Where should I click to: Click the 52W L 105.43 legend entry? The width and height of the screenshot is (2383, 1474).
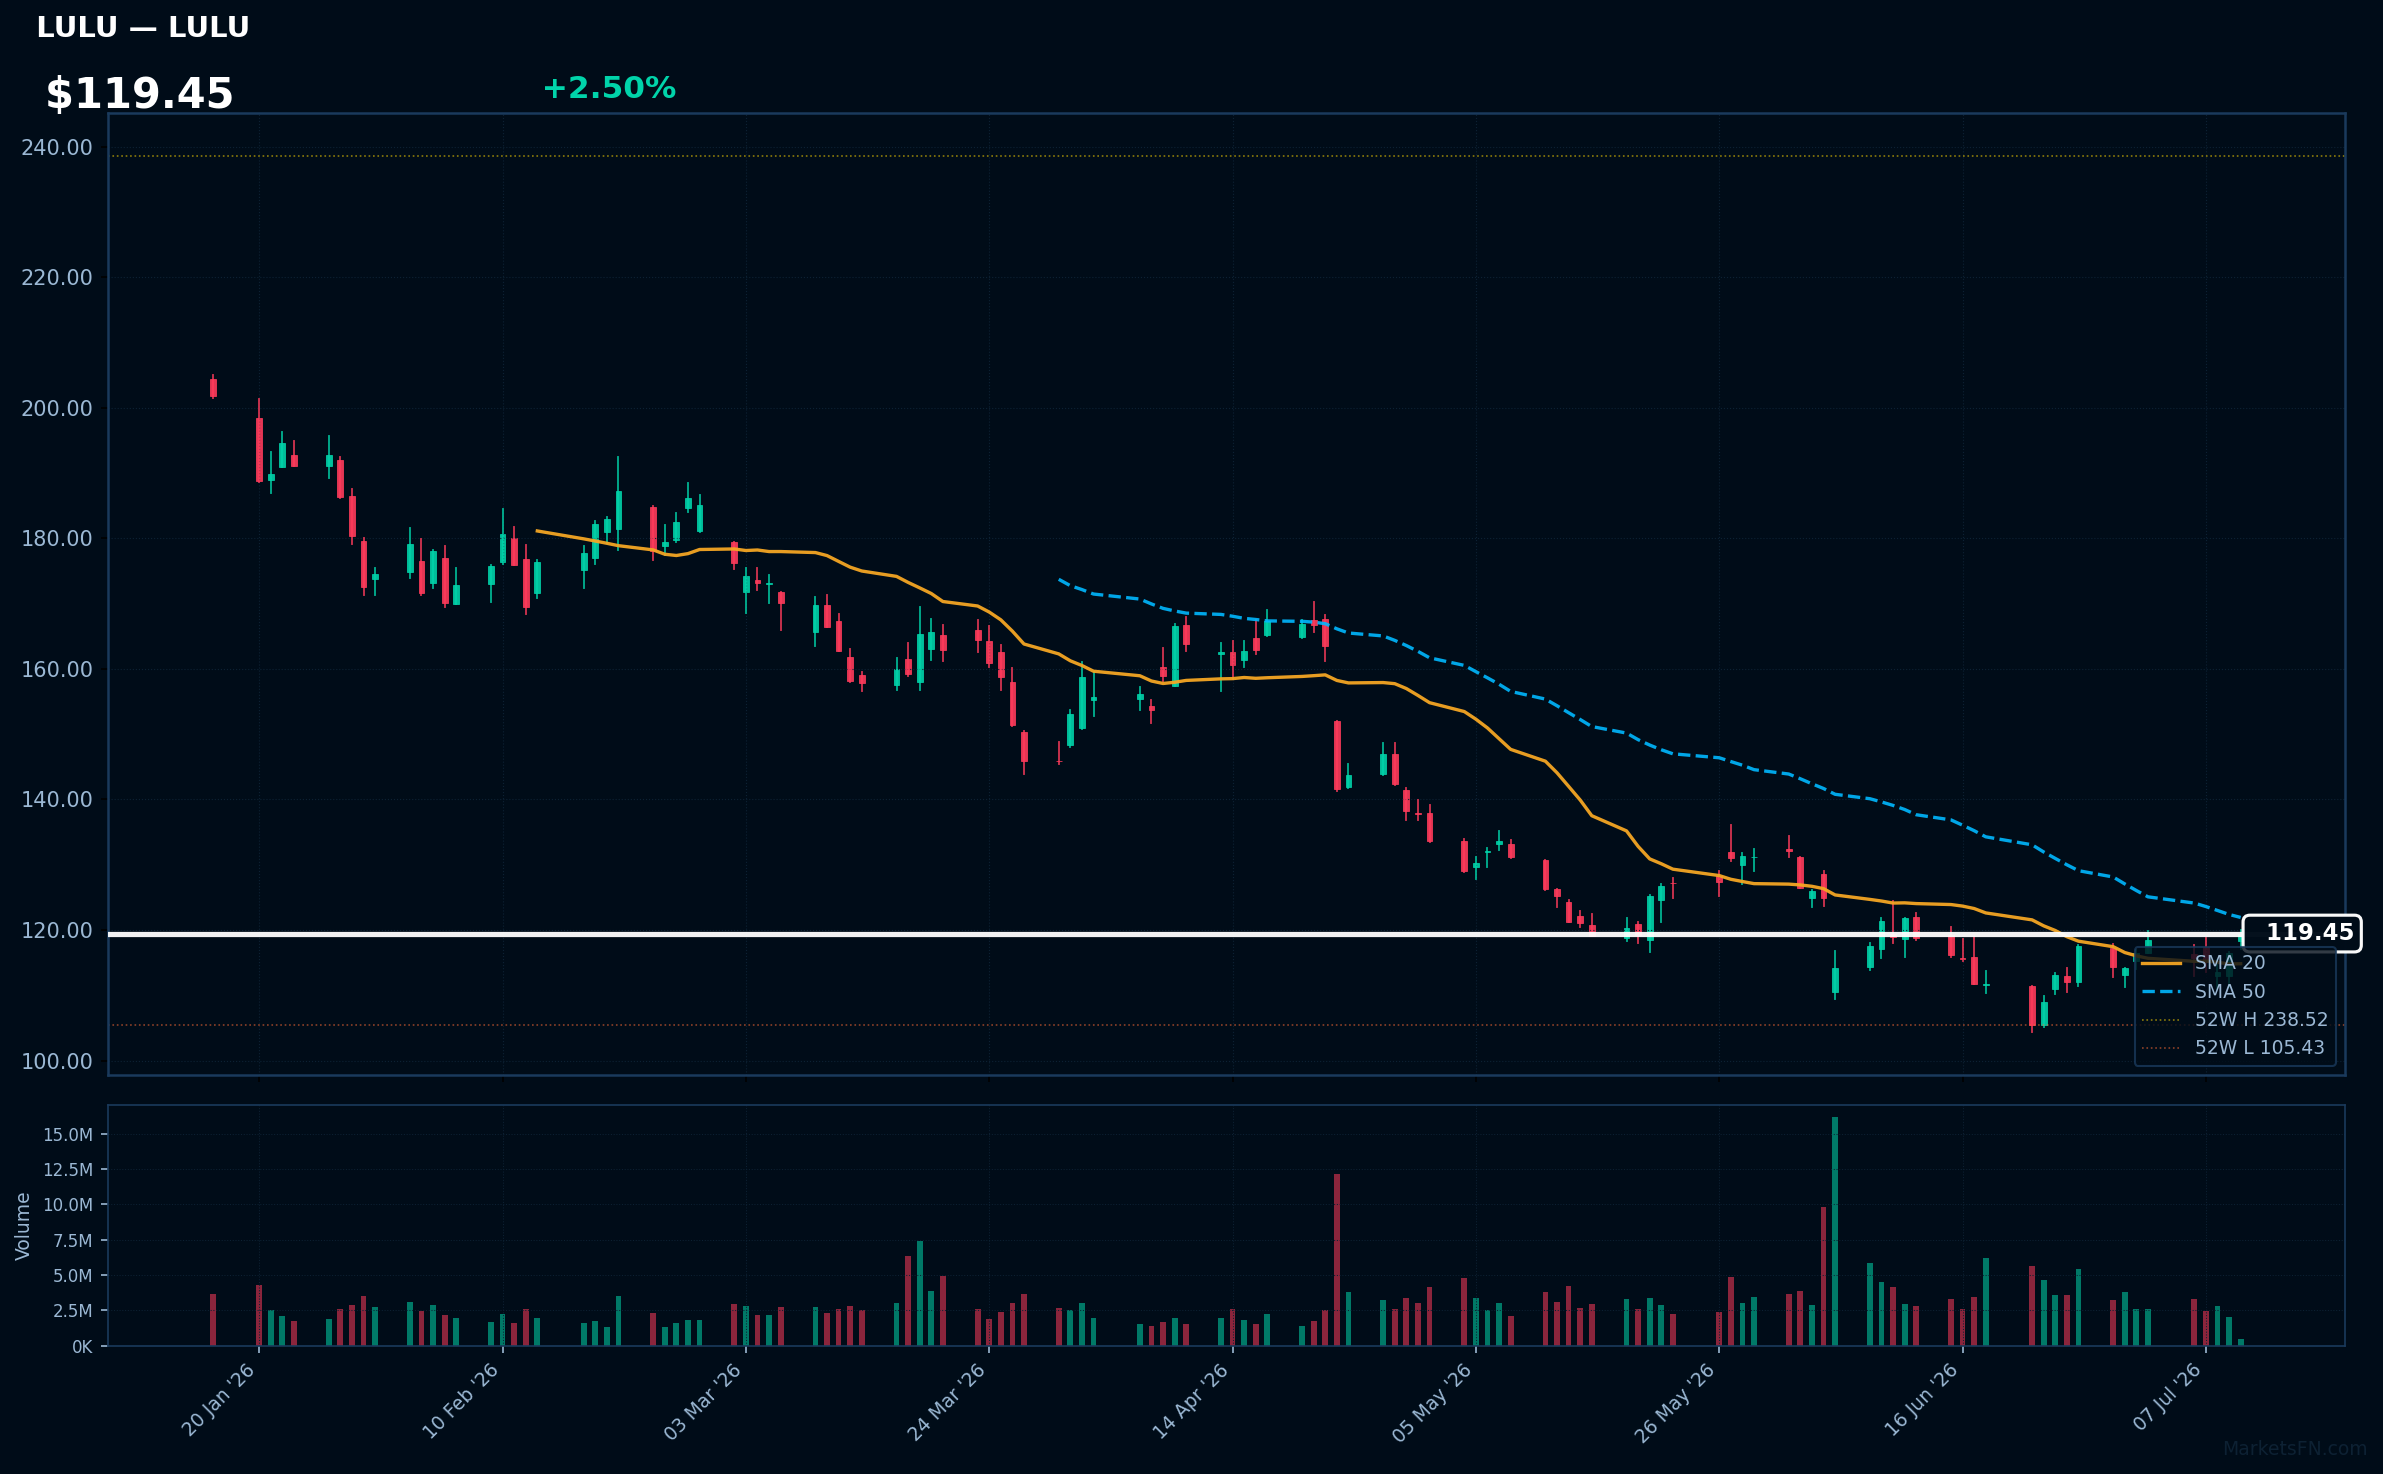point(2232,1047)
